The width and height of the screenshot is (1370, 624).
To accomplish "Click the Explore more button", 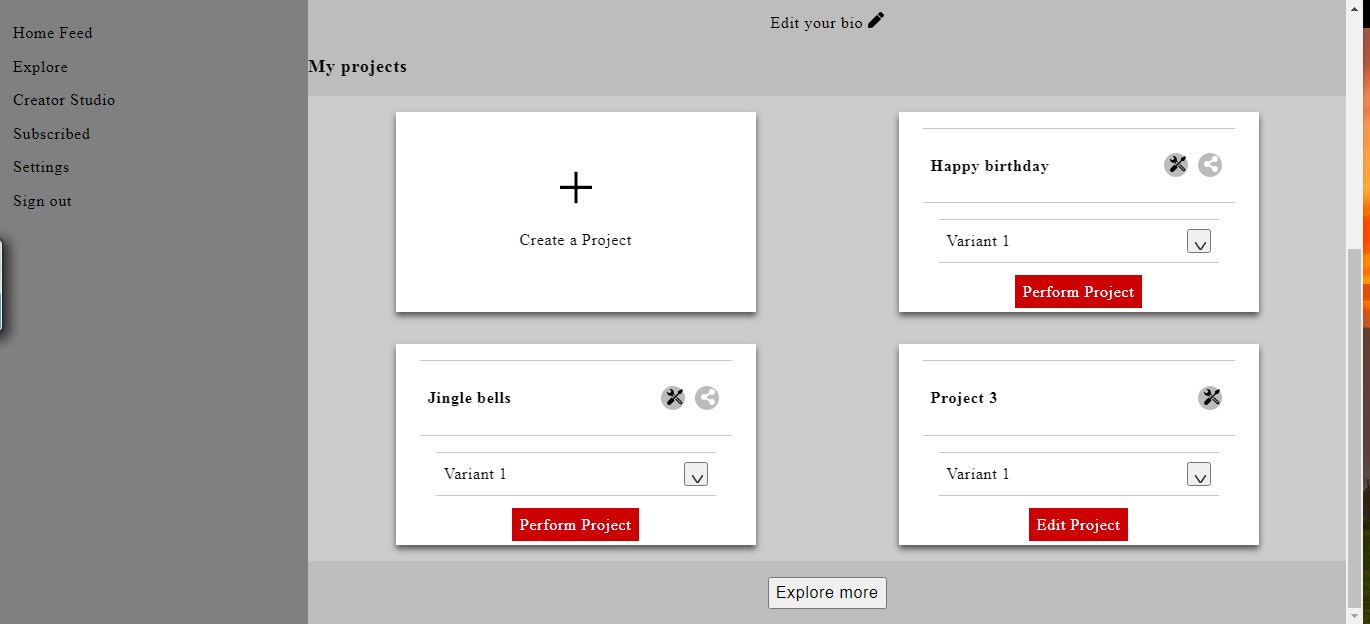I will (x=827, y=592).
